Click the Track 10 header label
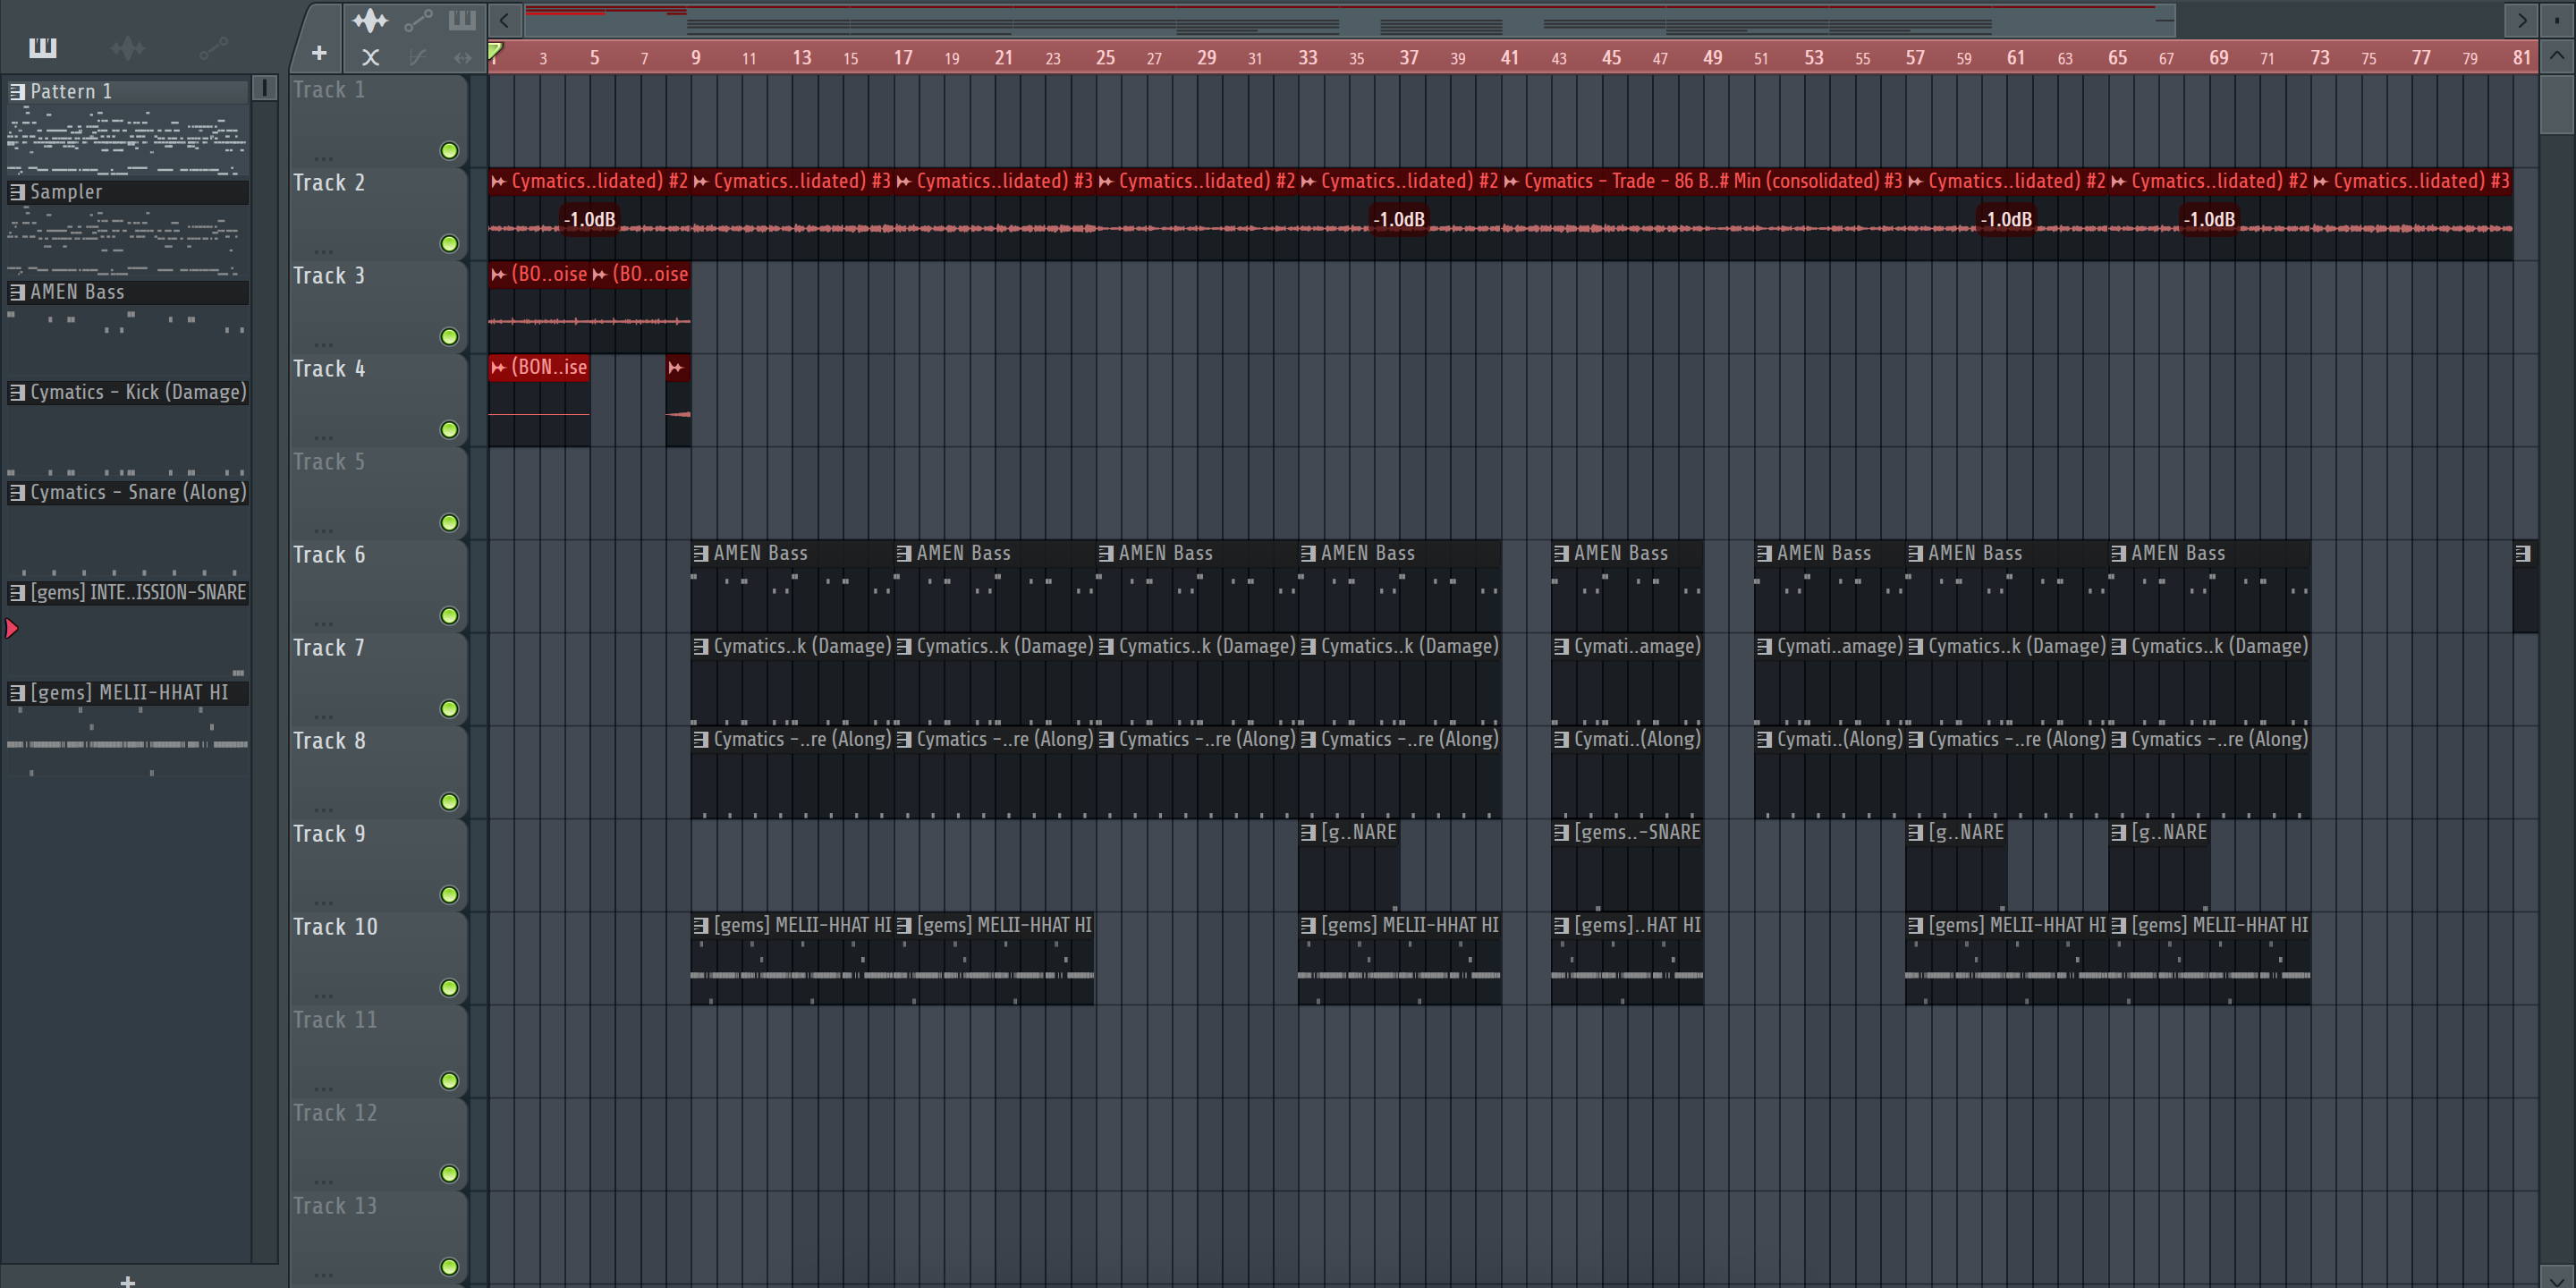The height and width of the screenshot is (1288, 2576). click(335, 926)
